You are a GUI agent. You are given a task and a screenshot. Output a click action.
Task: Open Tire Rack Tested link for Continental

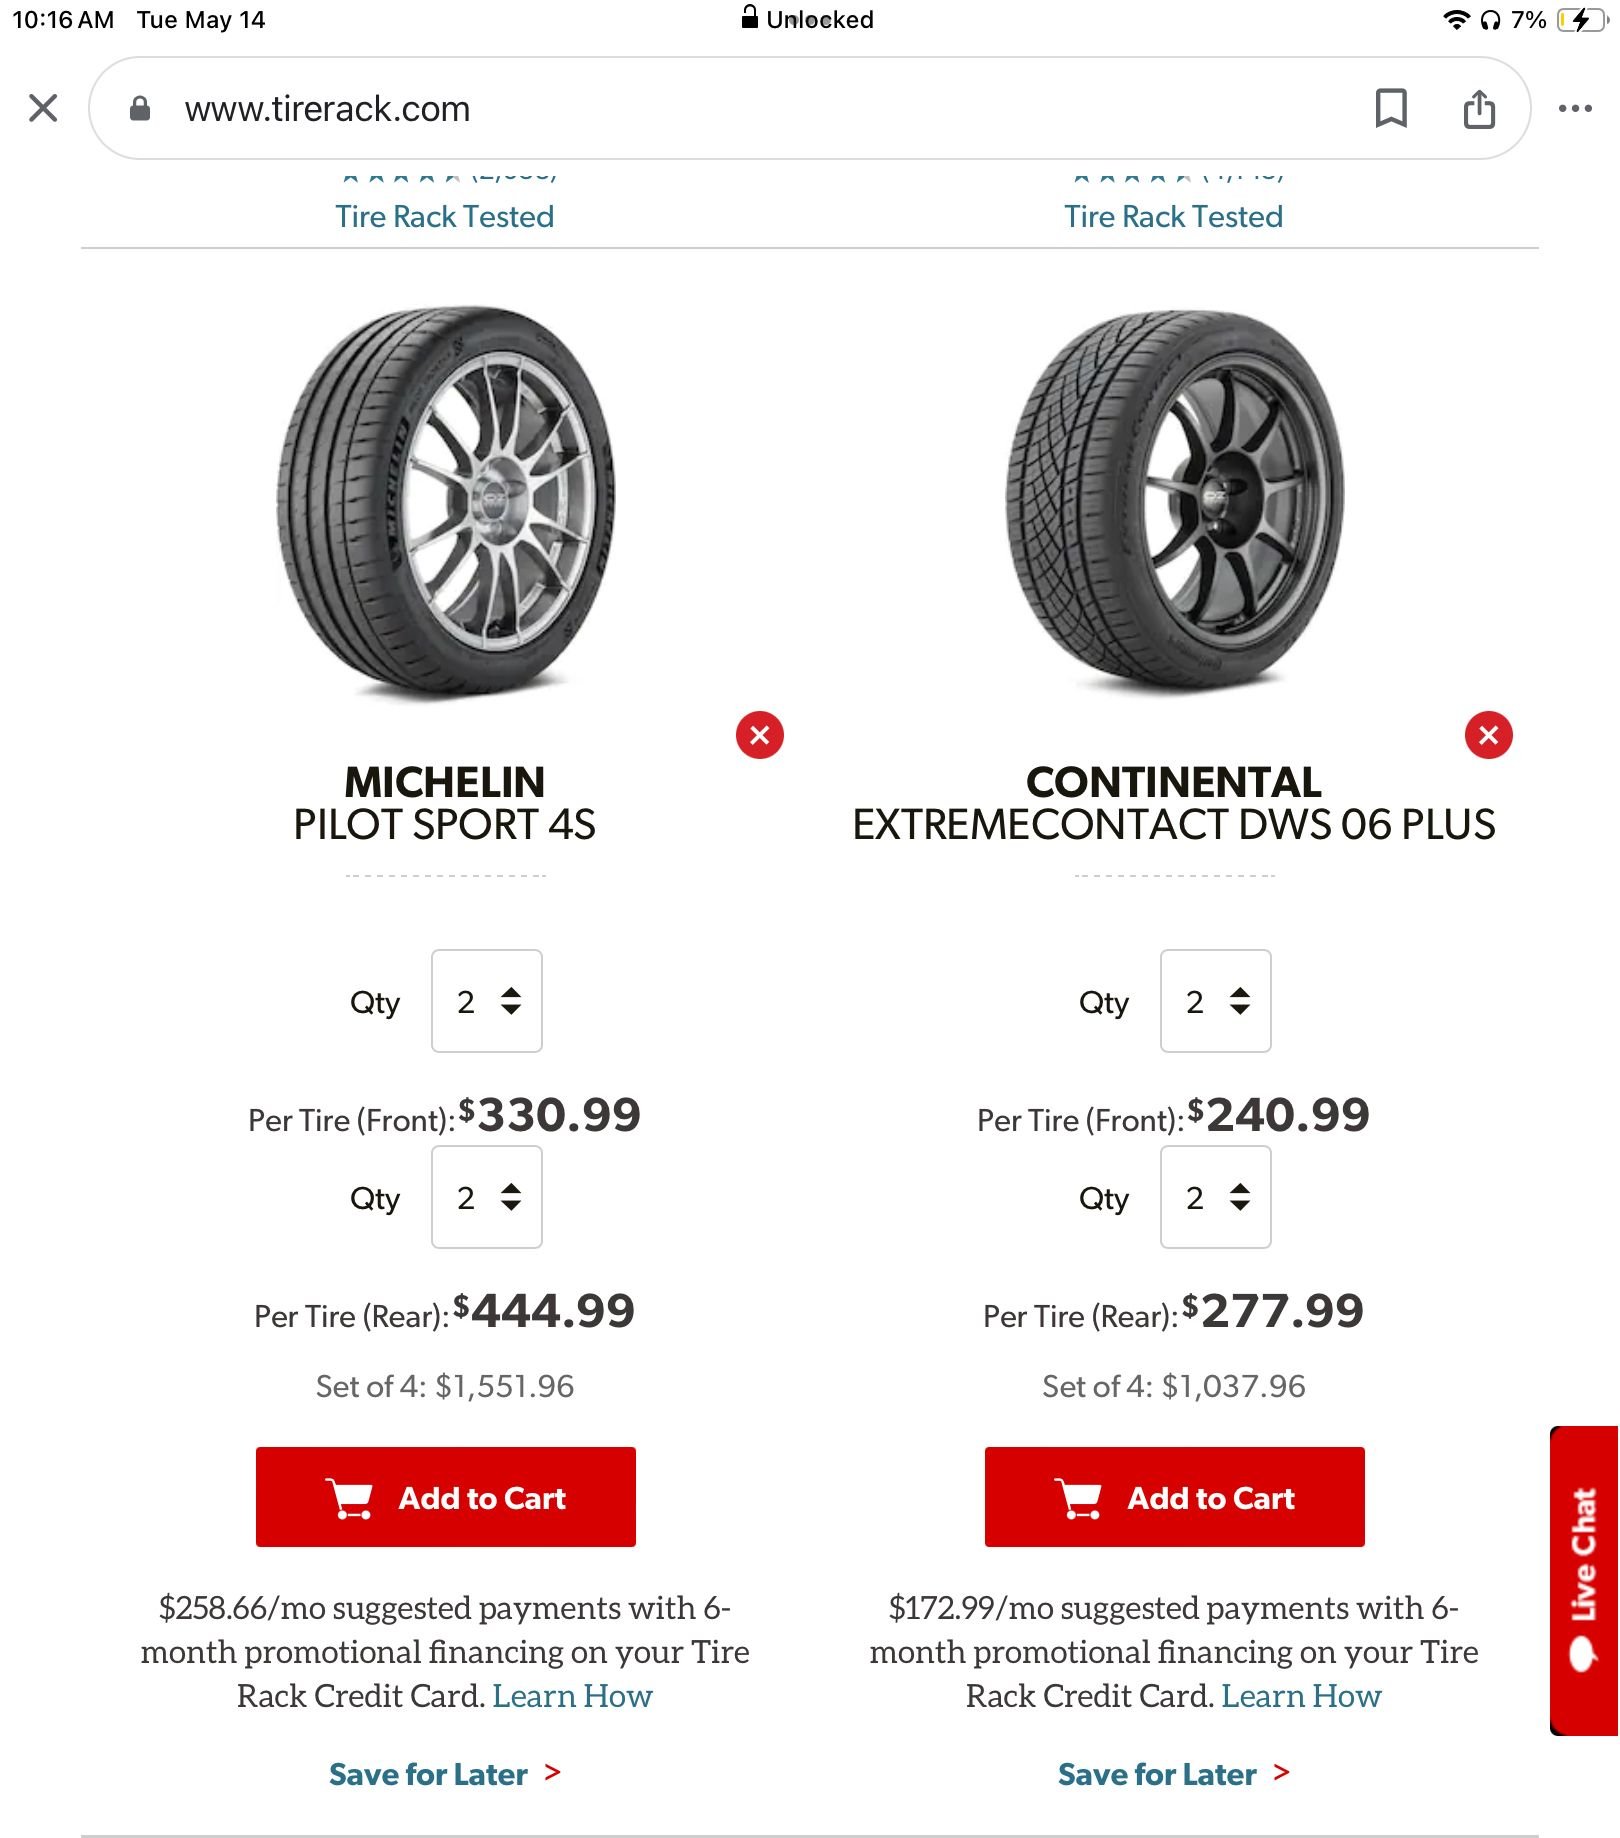(x=1173, y=216)
